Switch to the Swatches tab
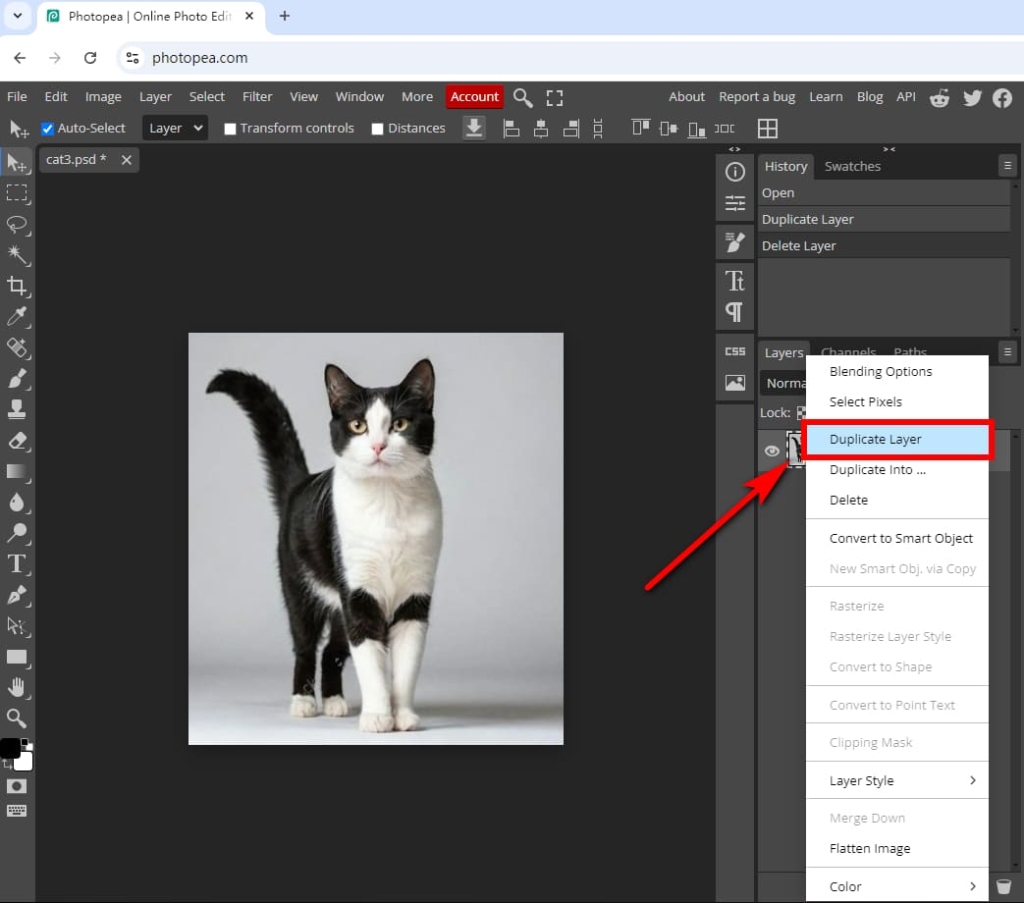 coord(852,166)
